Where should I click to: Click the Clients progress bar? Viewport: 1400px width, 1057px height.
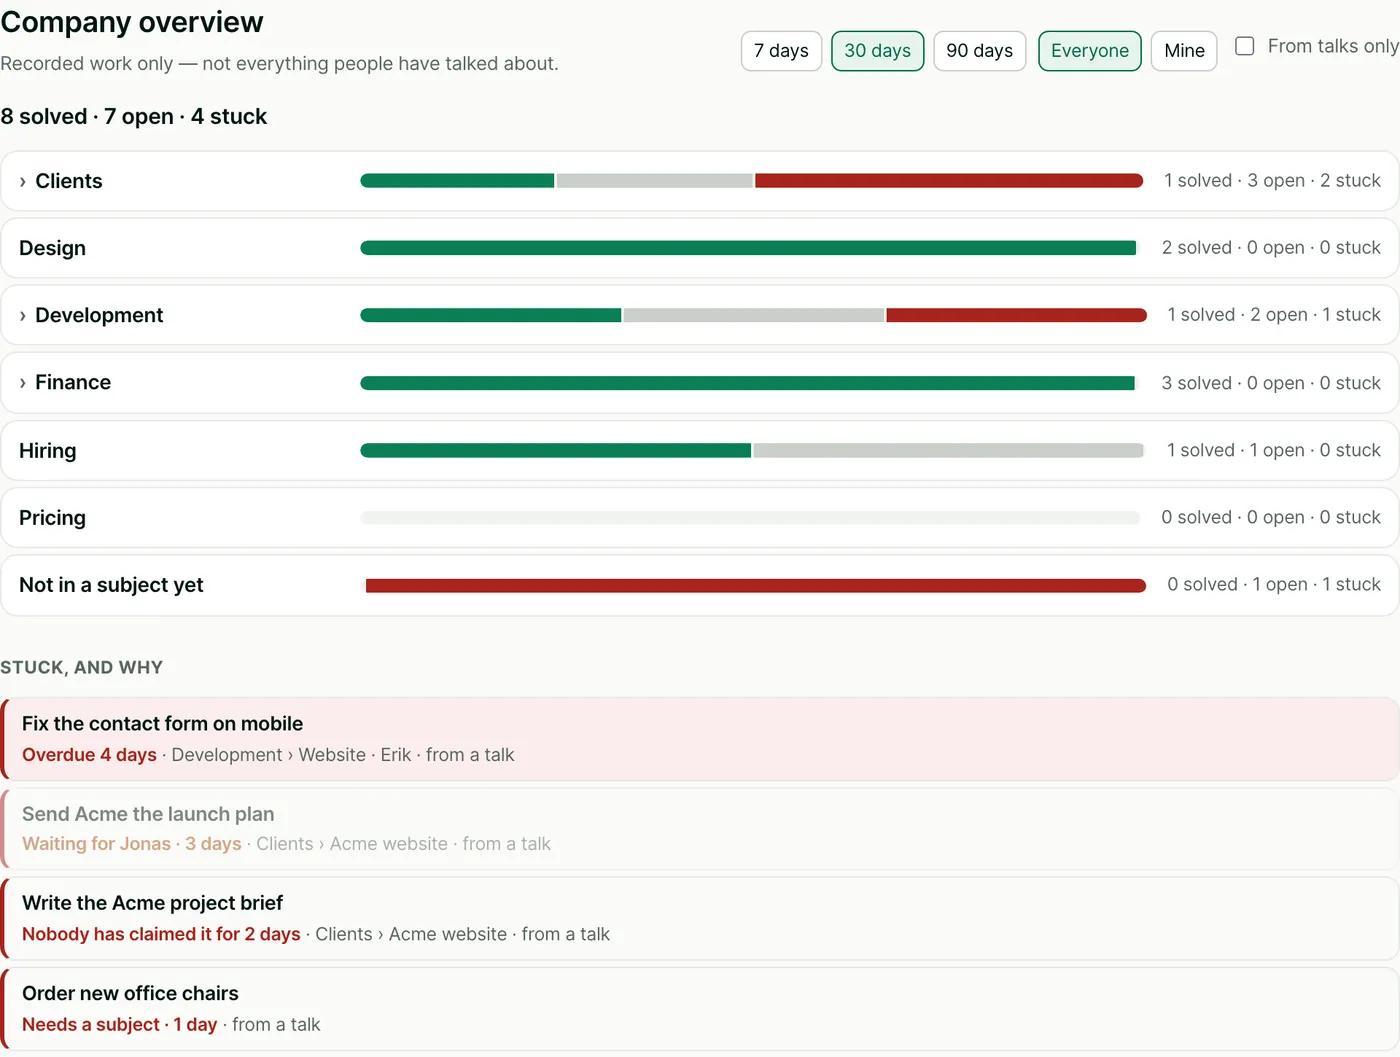(752, 181)
